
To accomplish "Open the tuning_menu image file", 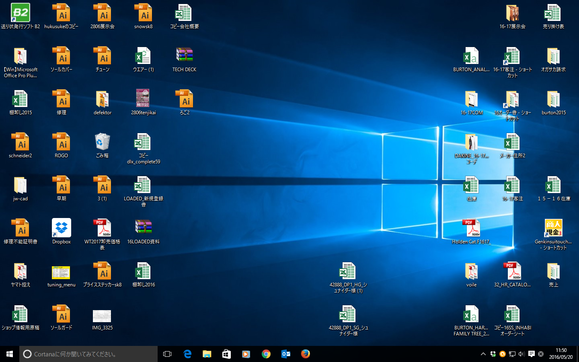I will pyautogui.click(x=61, y=272).
